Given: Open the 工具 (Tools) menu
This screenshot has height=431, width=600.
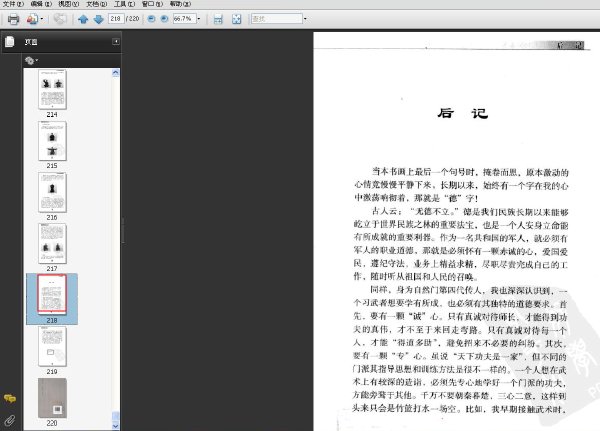Looking at the screenshot, I should [x=124, y=4].
